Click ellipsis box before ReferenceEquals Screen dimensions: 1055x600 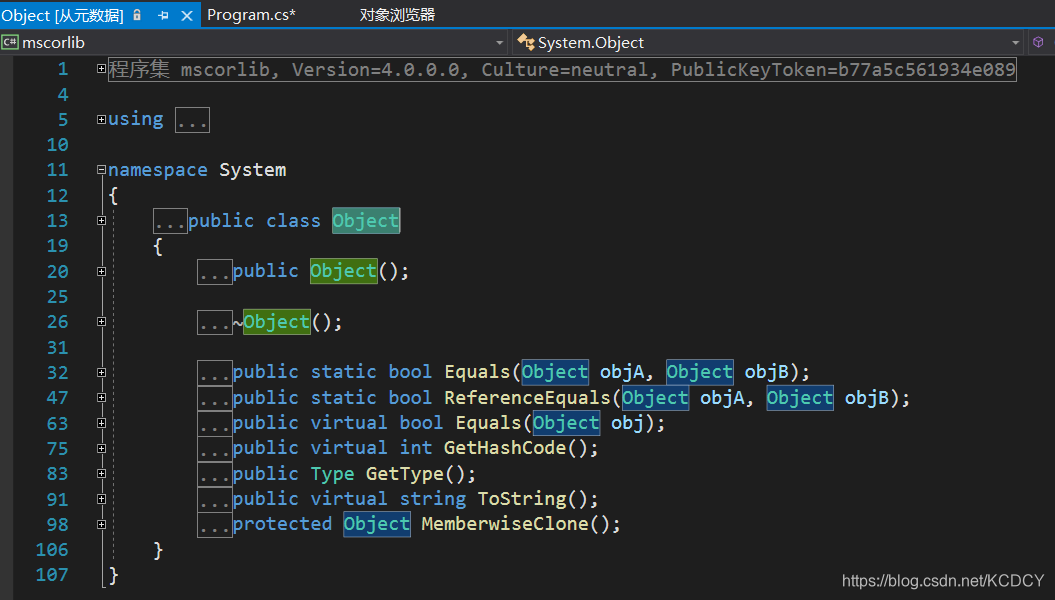pos(215,398)
